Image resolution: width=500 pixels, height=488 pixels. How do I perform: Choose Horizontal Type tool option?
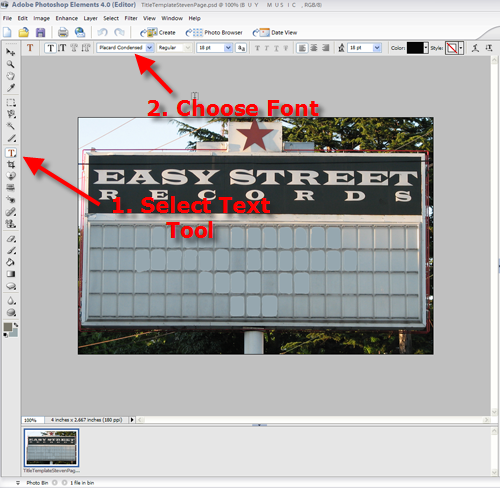[x=50, y=48]
